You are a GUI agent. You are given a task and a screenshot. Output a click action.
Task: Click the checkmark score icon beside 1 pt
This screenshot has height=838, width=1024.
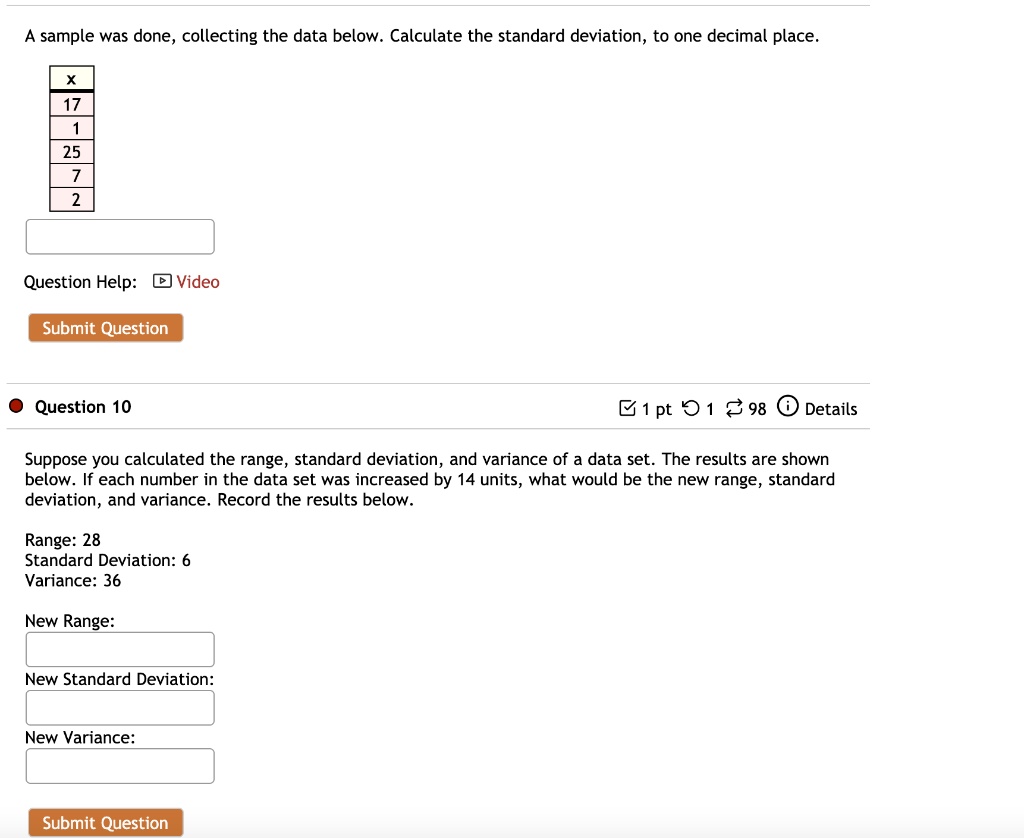coord(629,408)
